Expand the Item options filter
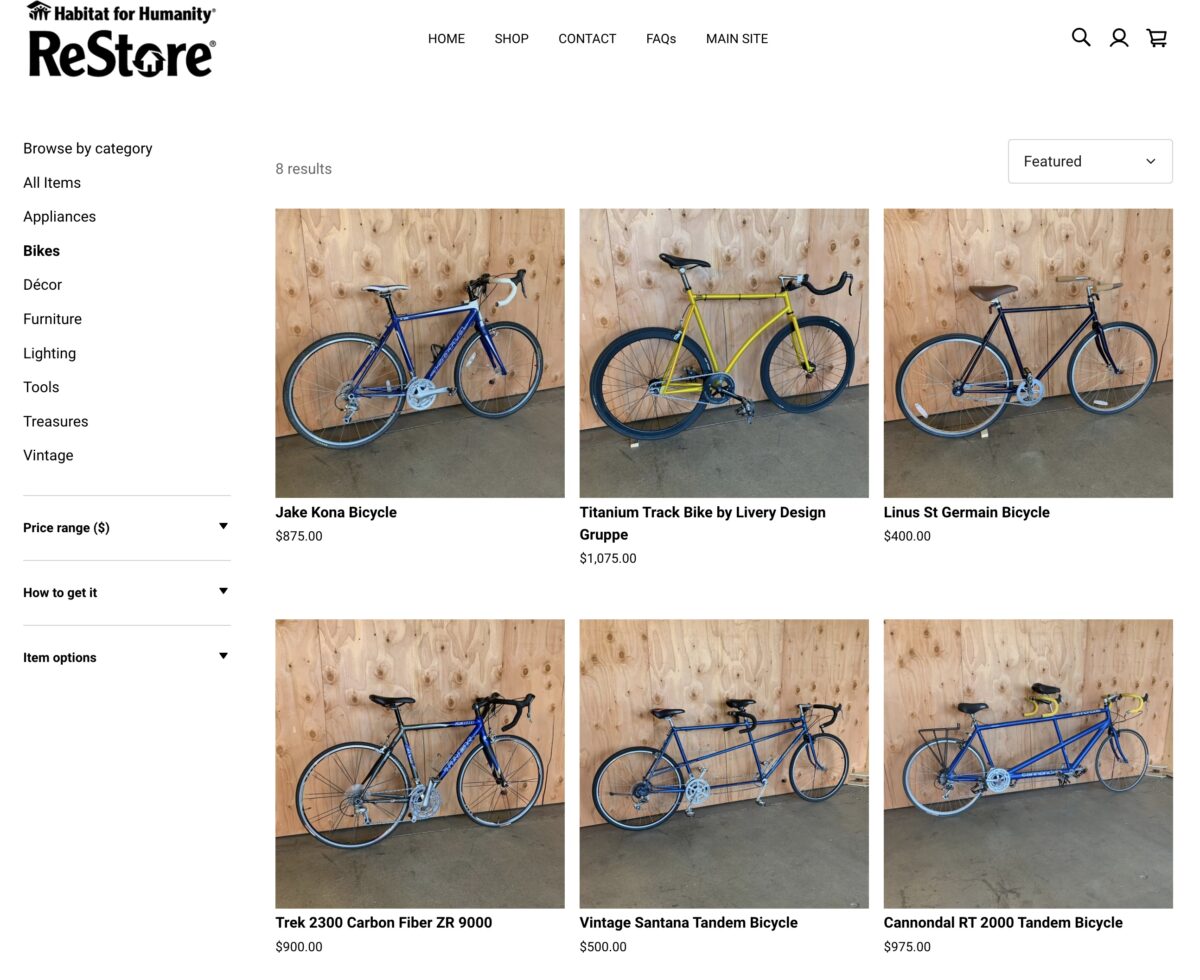The height and width of the screenshot is (980, 1200). [x=126, y=657]
